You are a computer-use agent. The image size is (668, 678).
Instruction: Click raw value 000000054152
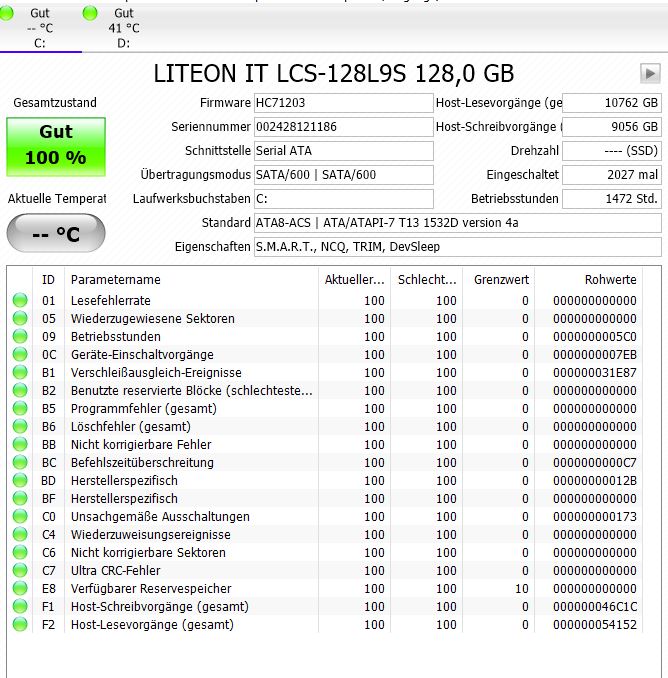click(x=594, y=625)
